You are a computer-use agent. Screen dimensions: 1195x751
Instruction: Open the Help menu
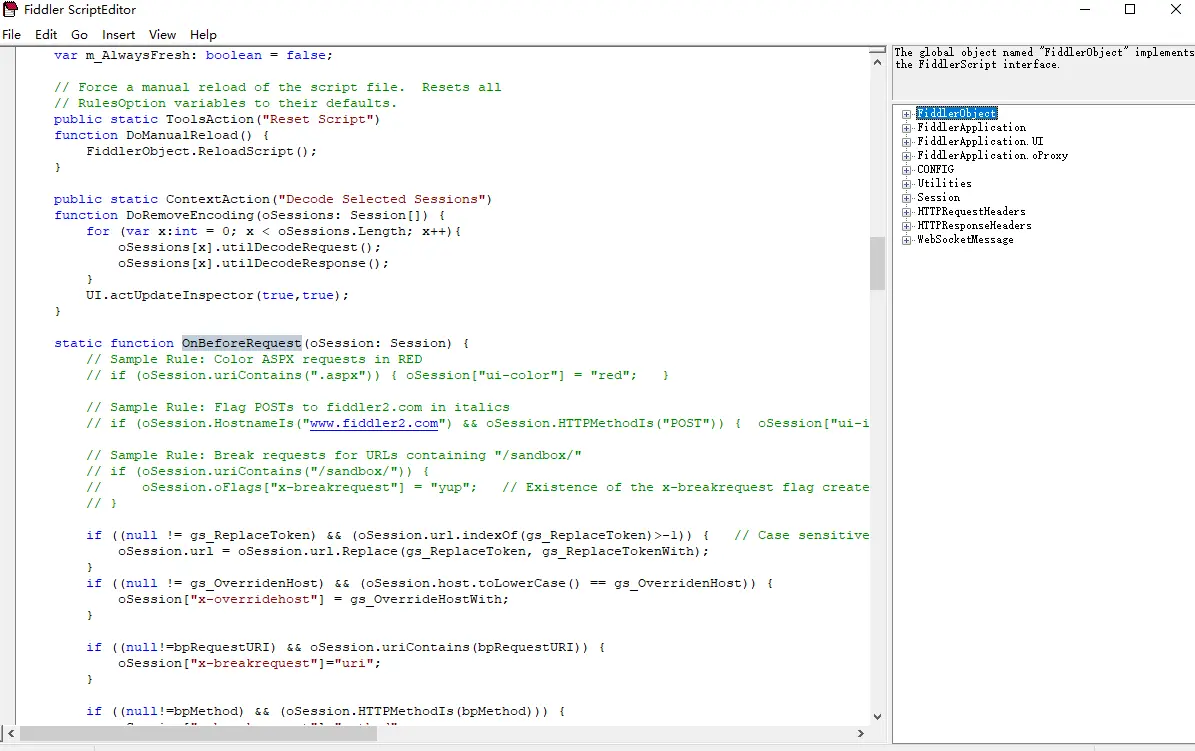(203, 34)
